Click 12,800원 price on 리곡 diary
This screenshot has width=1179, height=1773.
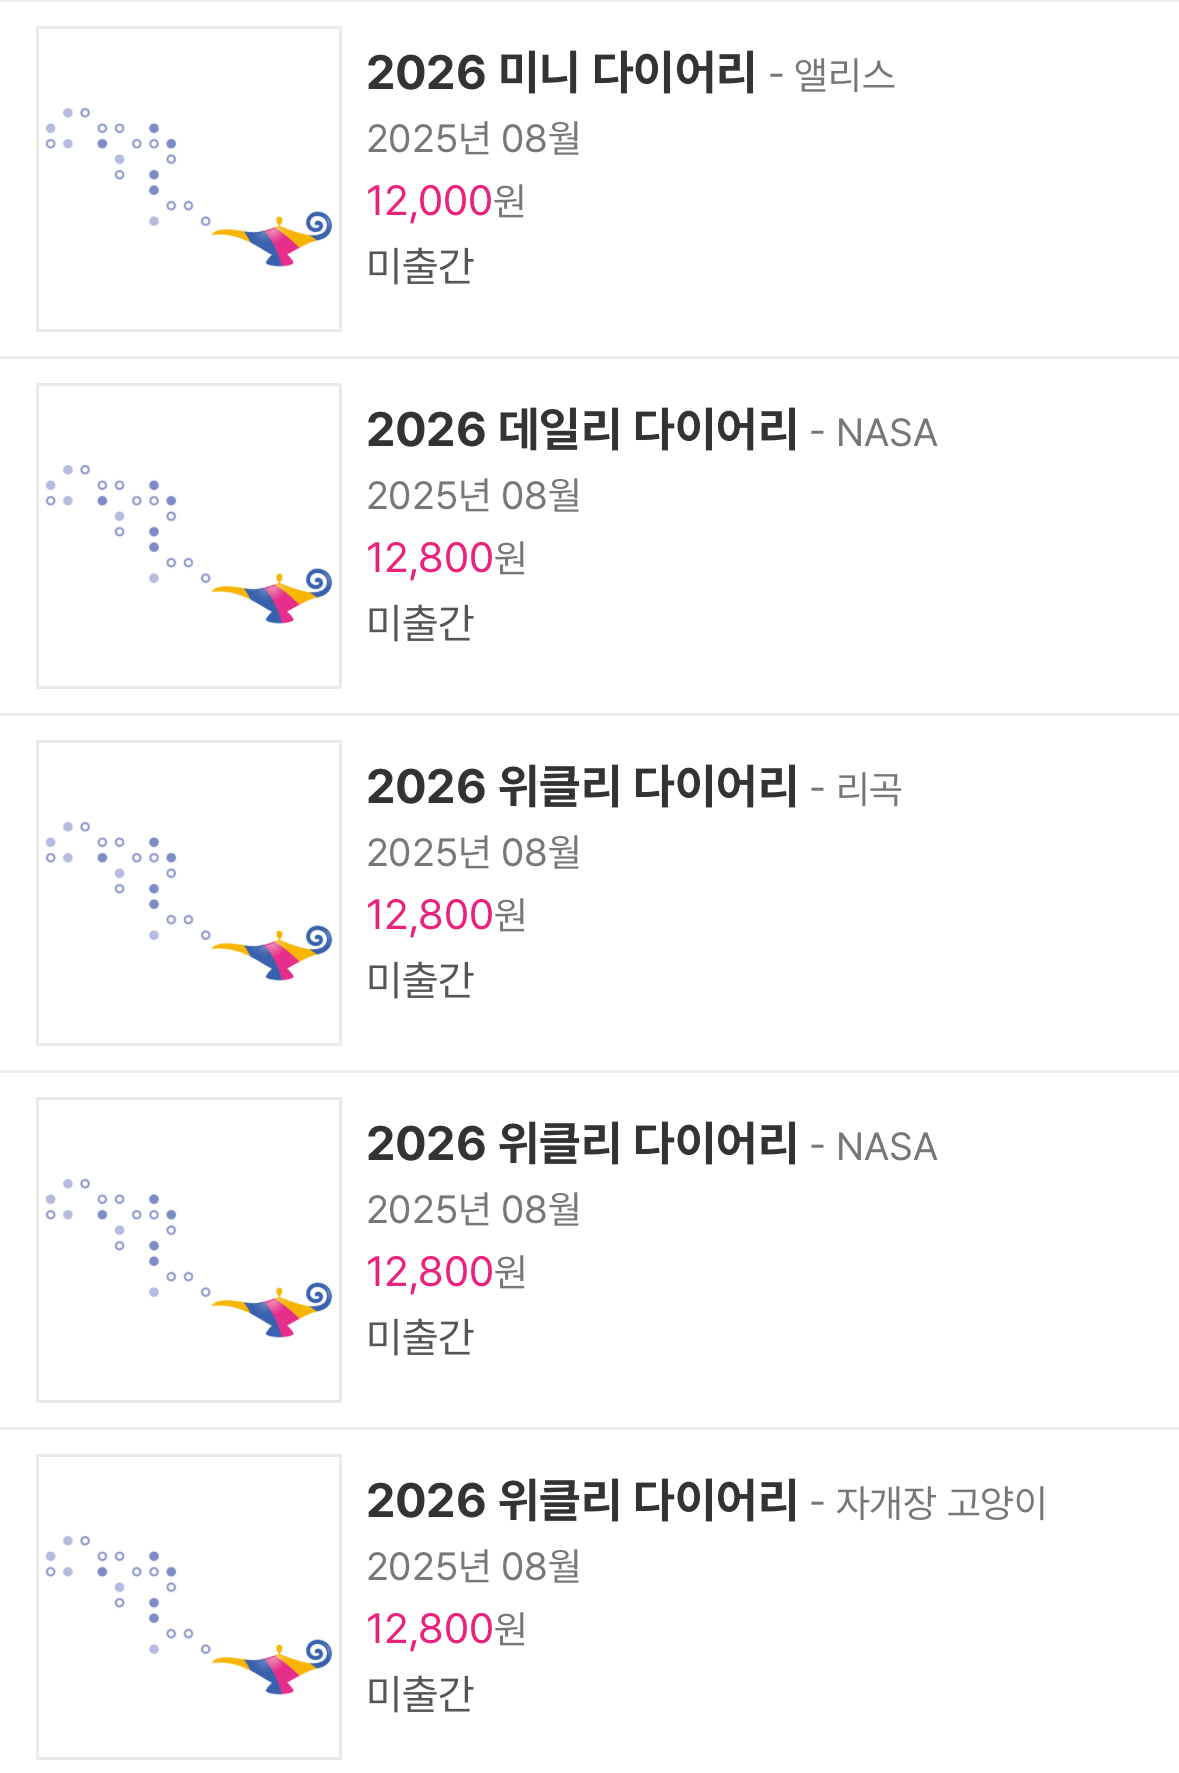coord(445,915)
